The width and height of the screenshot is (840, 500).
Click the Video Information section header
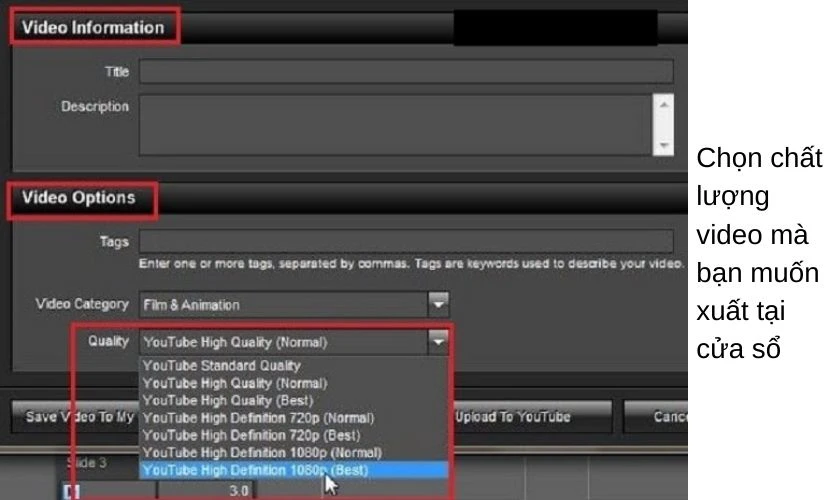[93, 27]
